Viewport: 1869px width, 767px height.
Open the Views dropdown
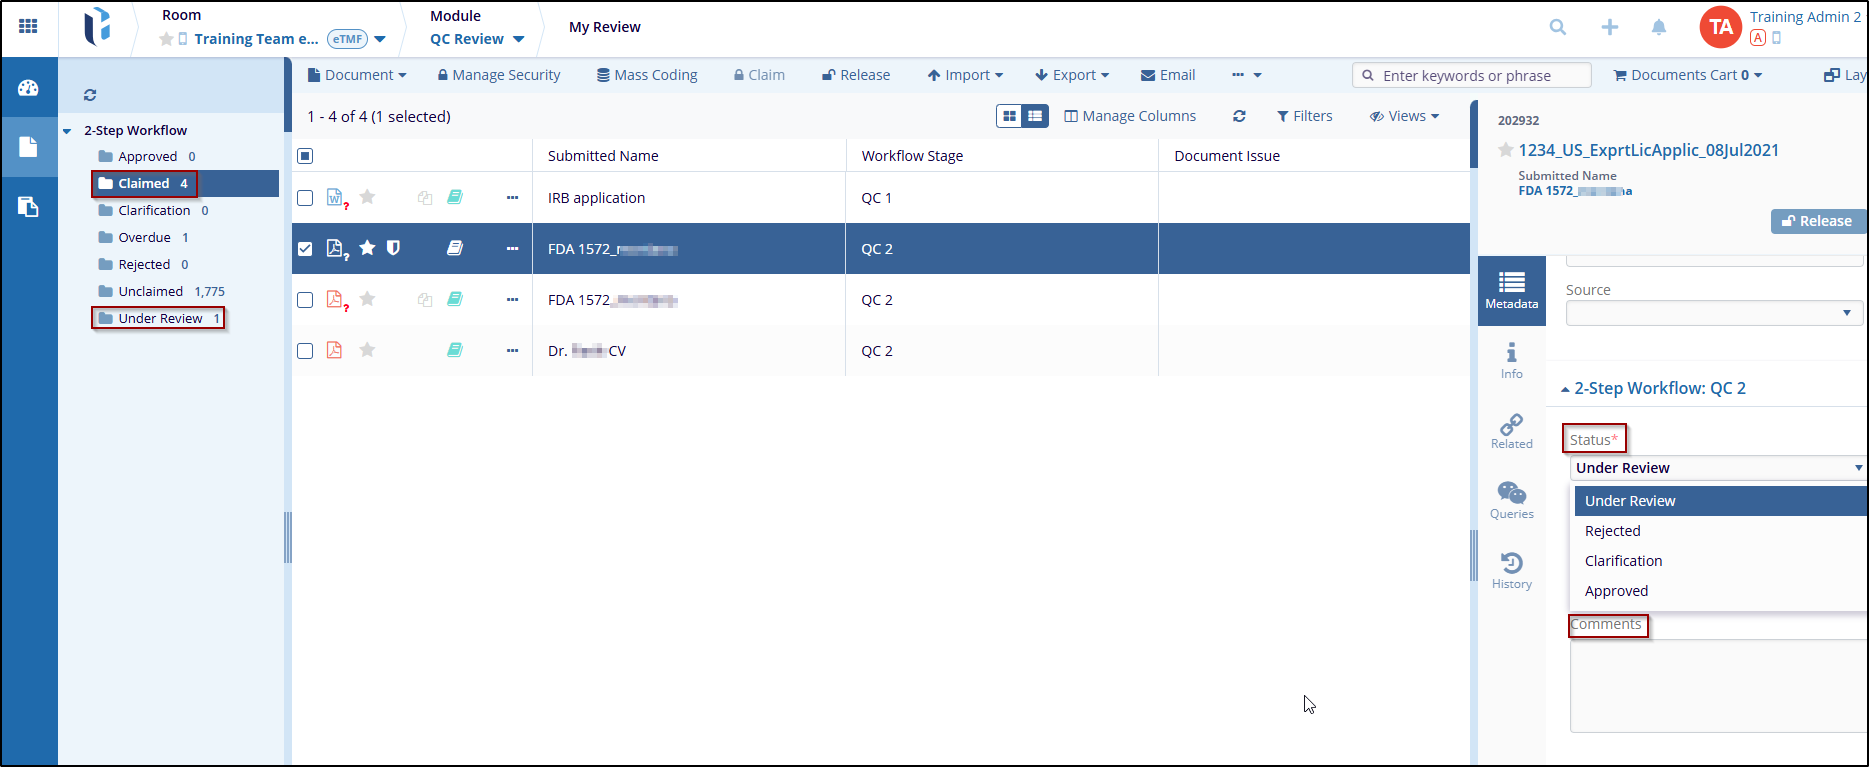(x=1404, y=116)
